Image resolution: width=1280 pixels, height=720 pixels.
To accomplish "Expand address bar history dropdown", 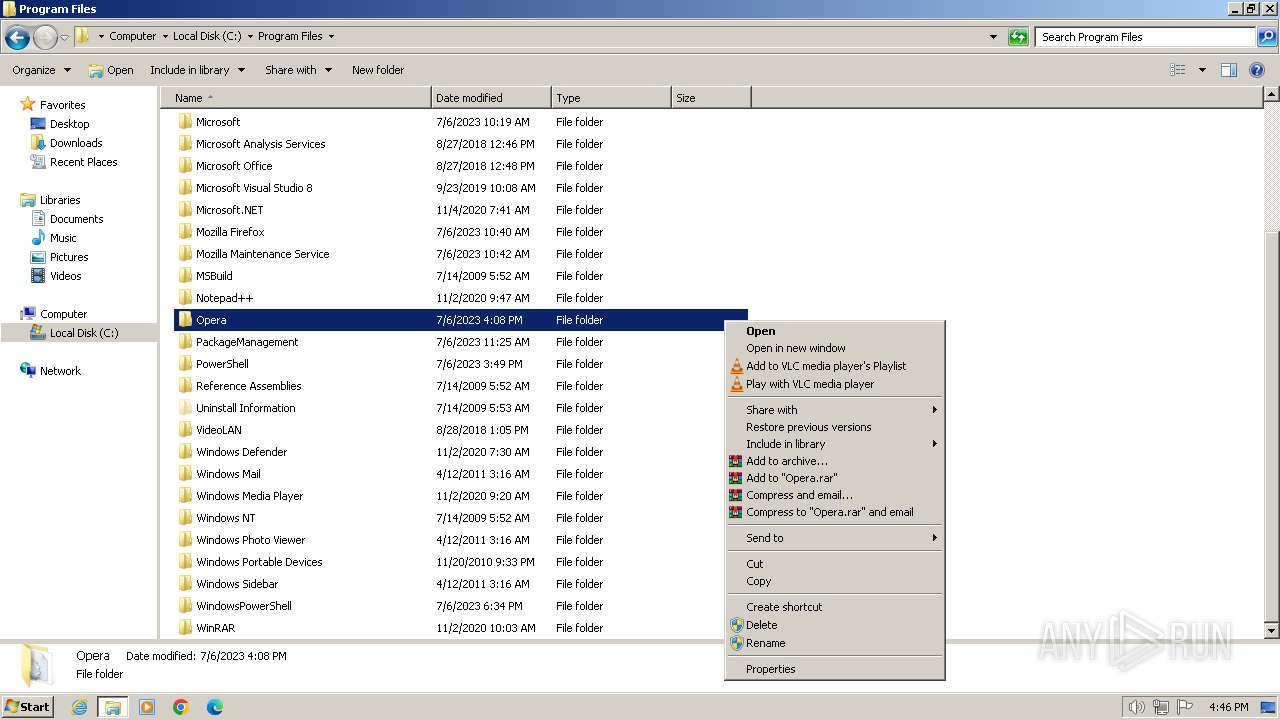I will click(993, 37).
